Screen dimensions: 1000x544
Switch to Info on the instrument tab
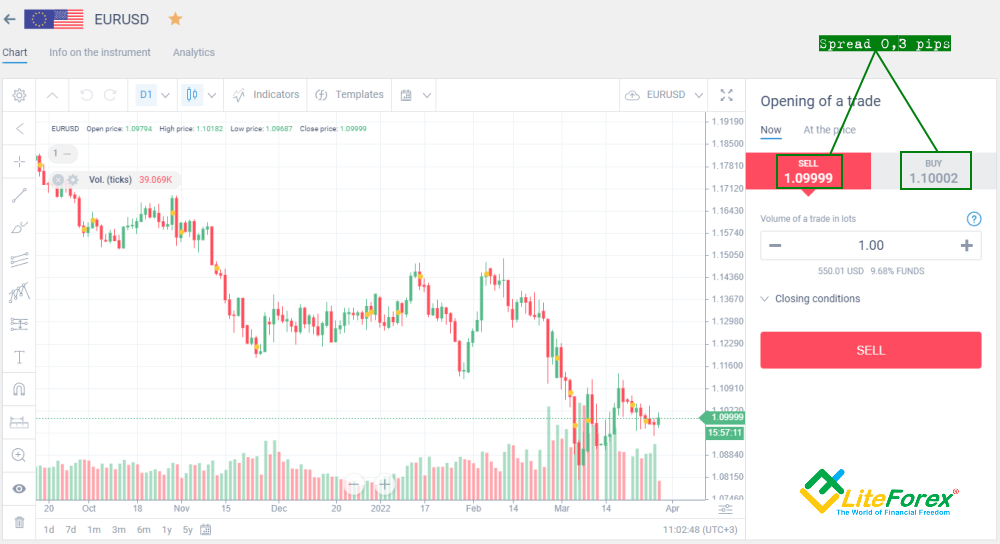pyautogui.click(x=99, y=52)
